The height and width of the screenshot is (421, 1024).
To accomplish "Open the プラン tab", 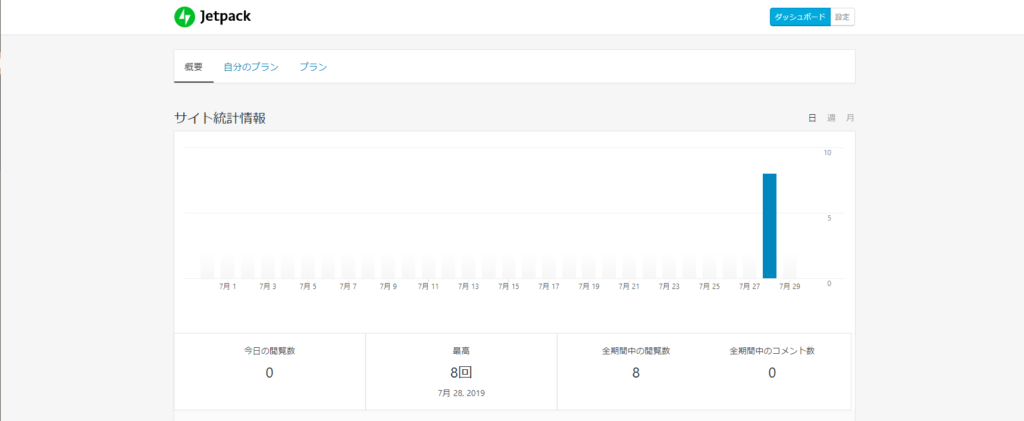I will point(313,67).
